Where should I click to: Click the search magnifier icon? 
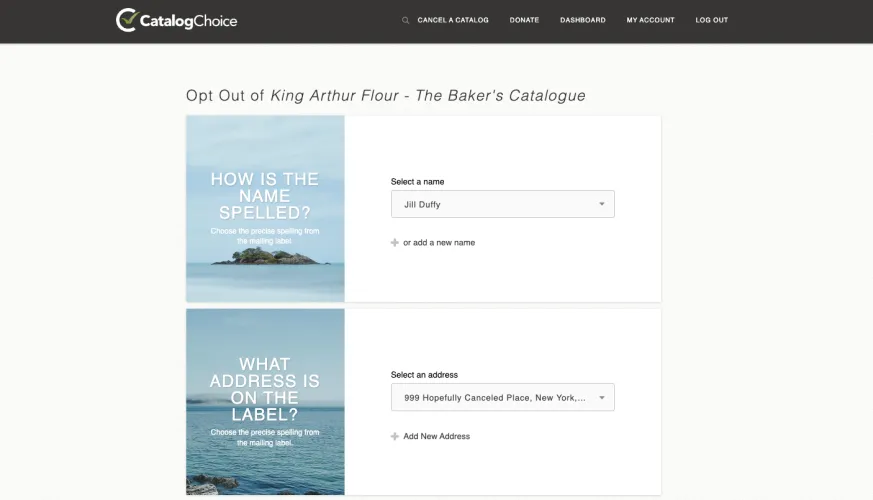(405, 20)
